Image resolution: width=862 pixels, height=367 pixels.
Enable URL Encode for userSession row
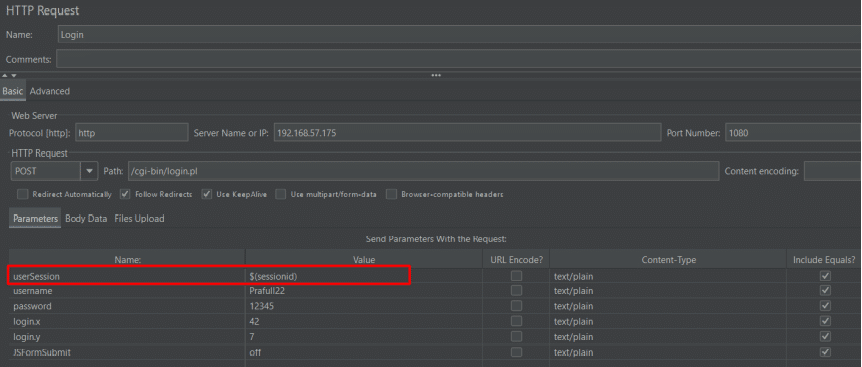point(516,276)
